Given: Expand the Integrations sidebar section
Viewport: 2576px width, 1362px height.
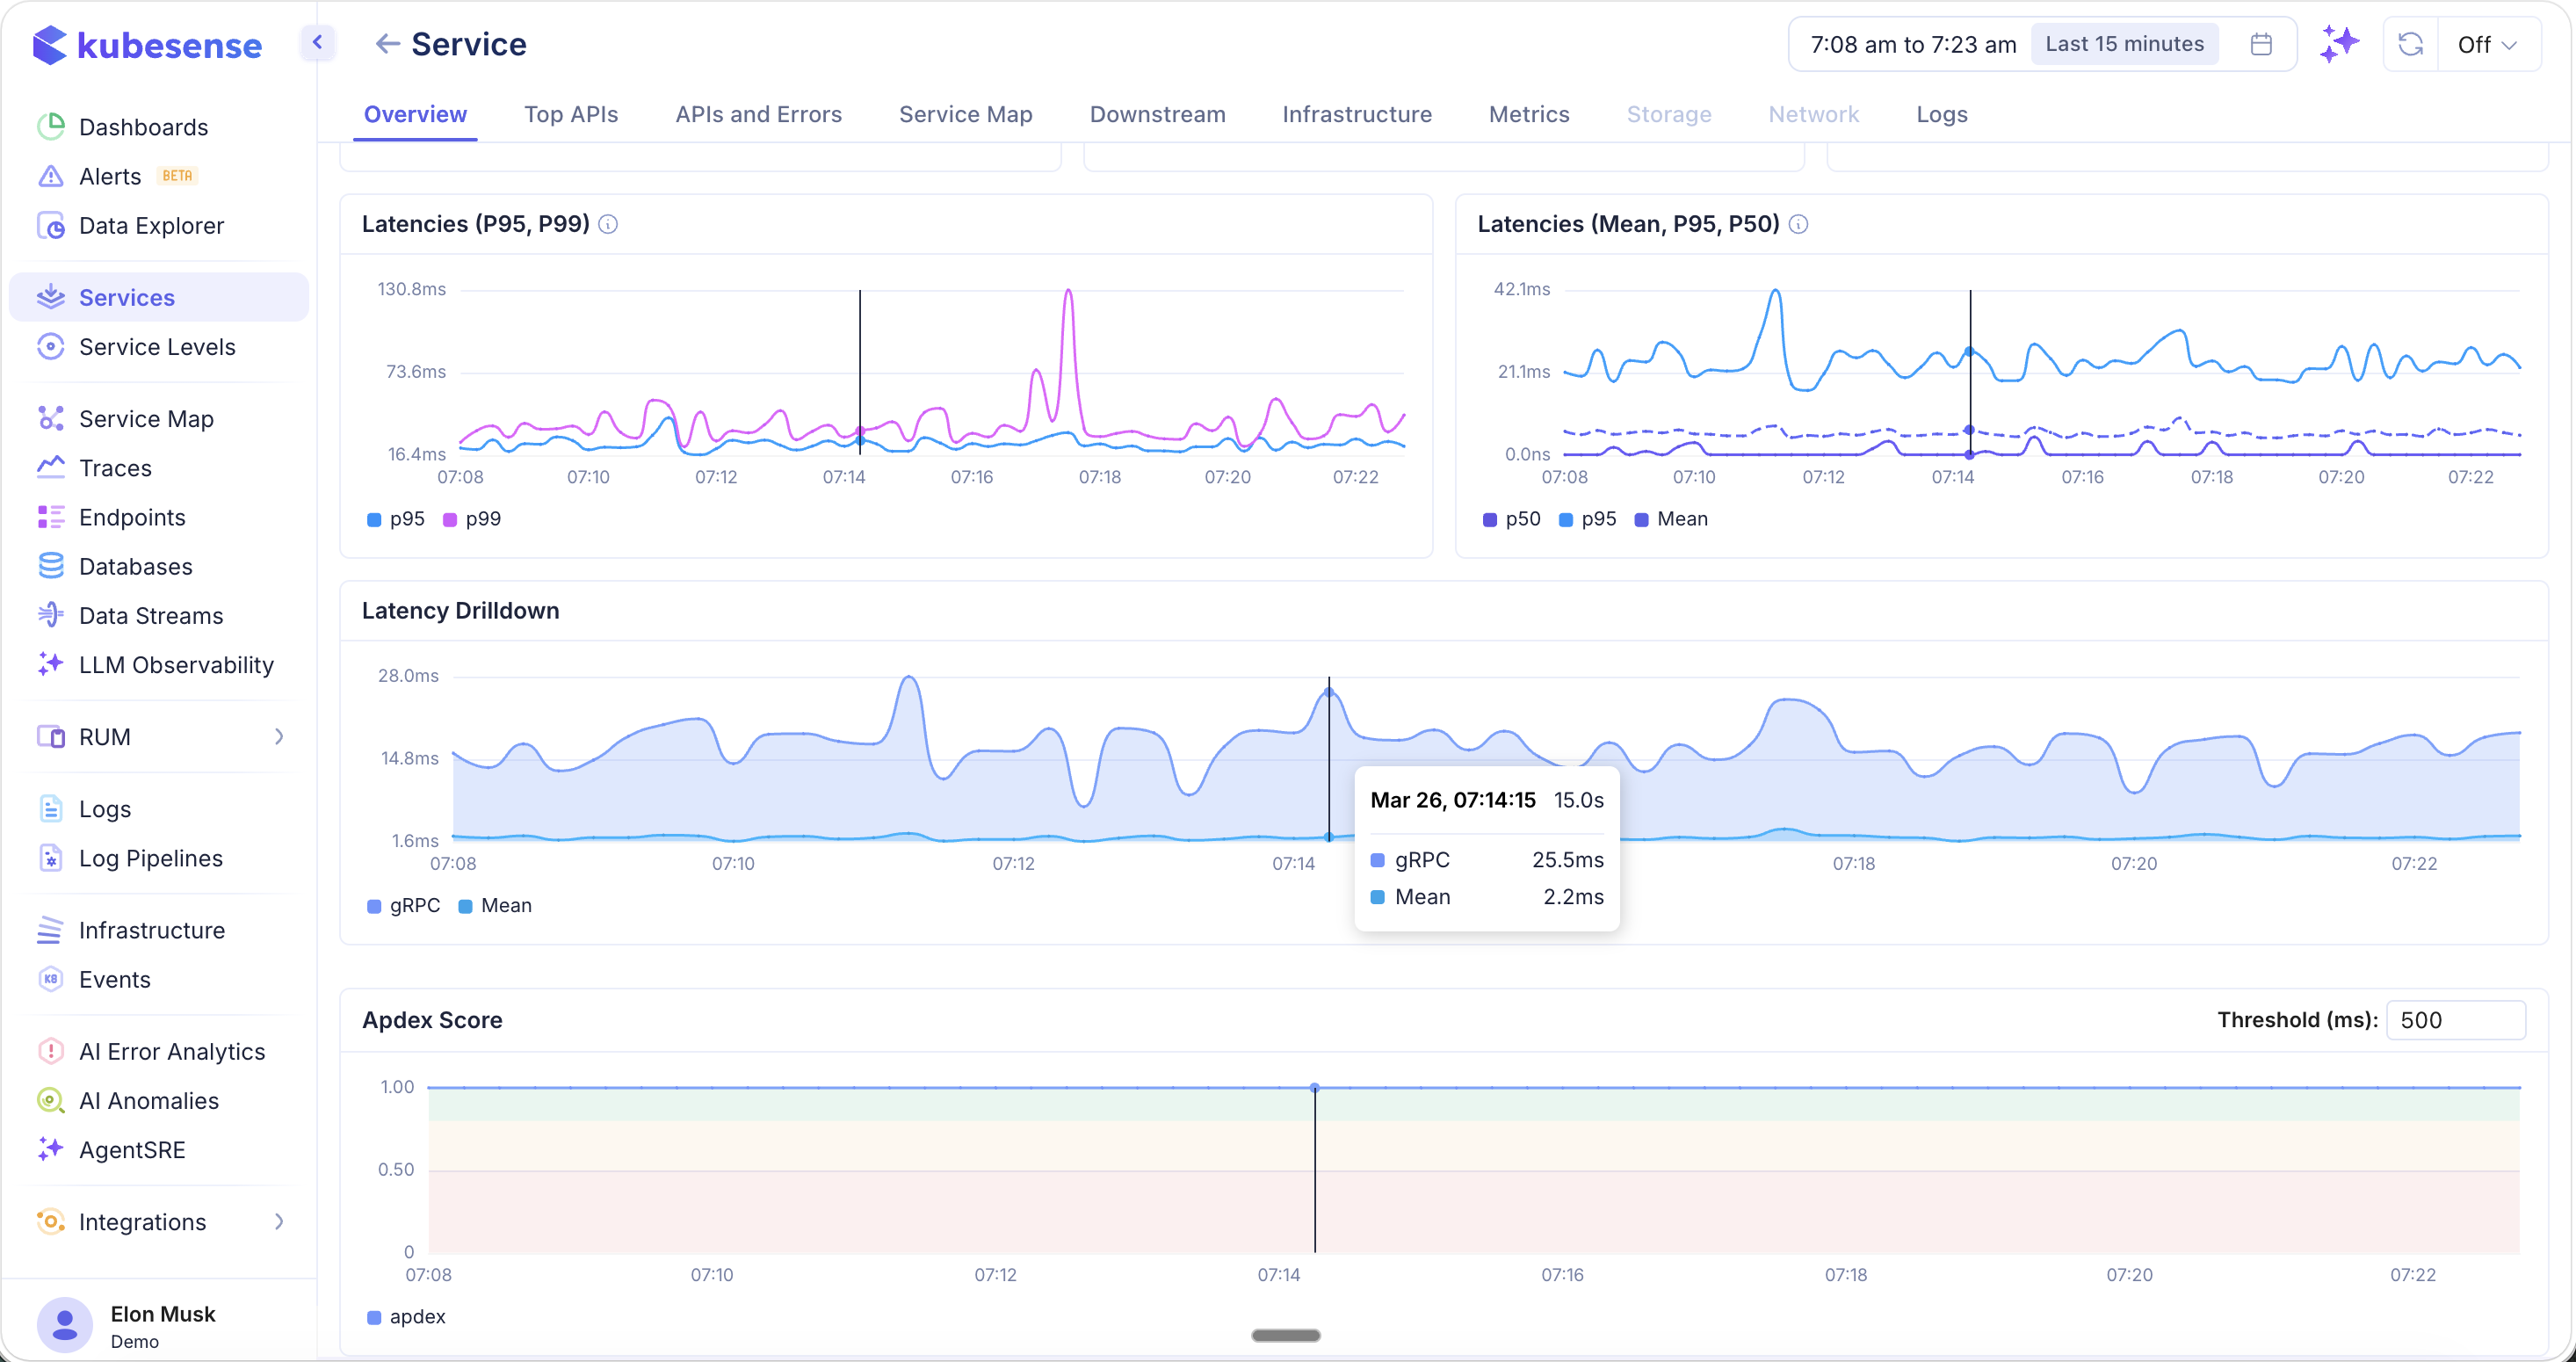Looking at the screenshot, I should (278, 1221).
